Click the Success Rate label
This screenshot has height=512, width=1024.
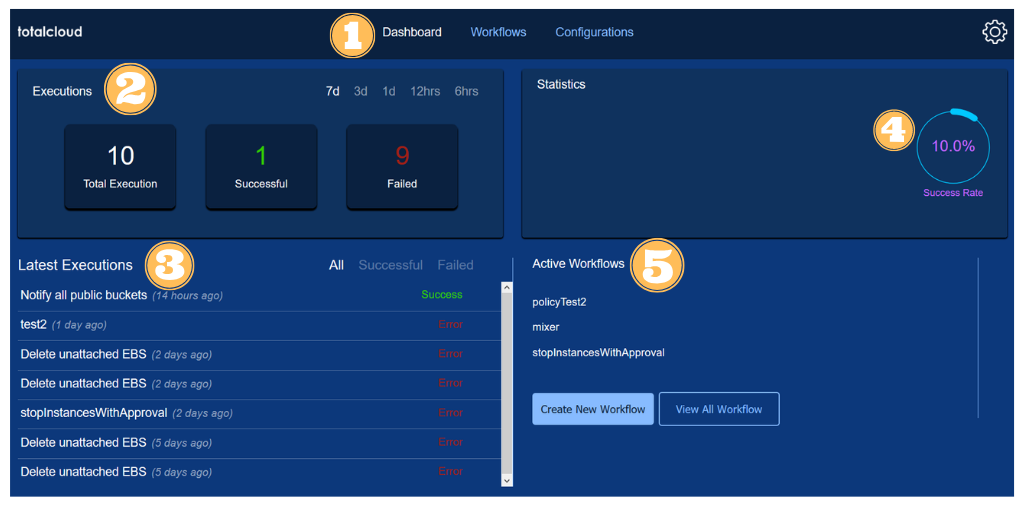pyautogui.click(x=953, y=193)
